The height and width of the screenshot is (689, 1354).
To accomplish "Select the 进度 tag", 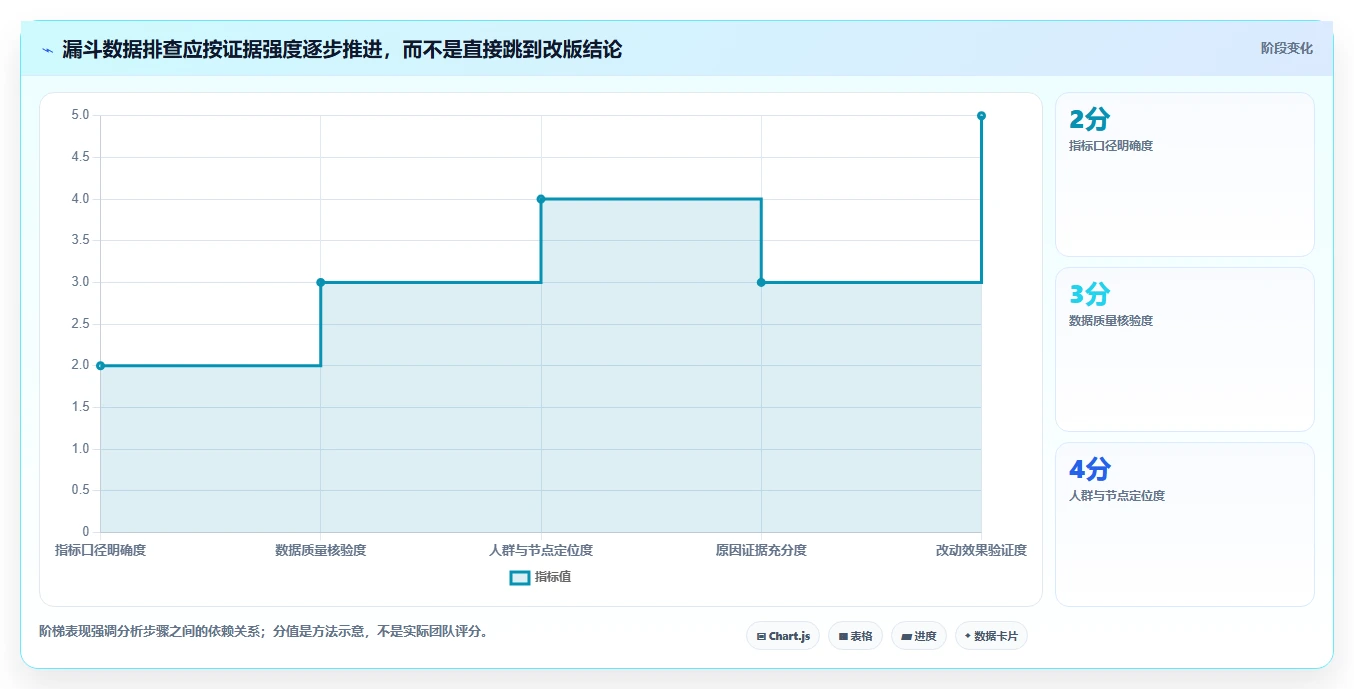I will [x=918, y=636].
